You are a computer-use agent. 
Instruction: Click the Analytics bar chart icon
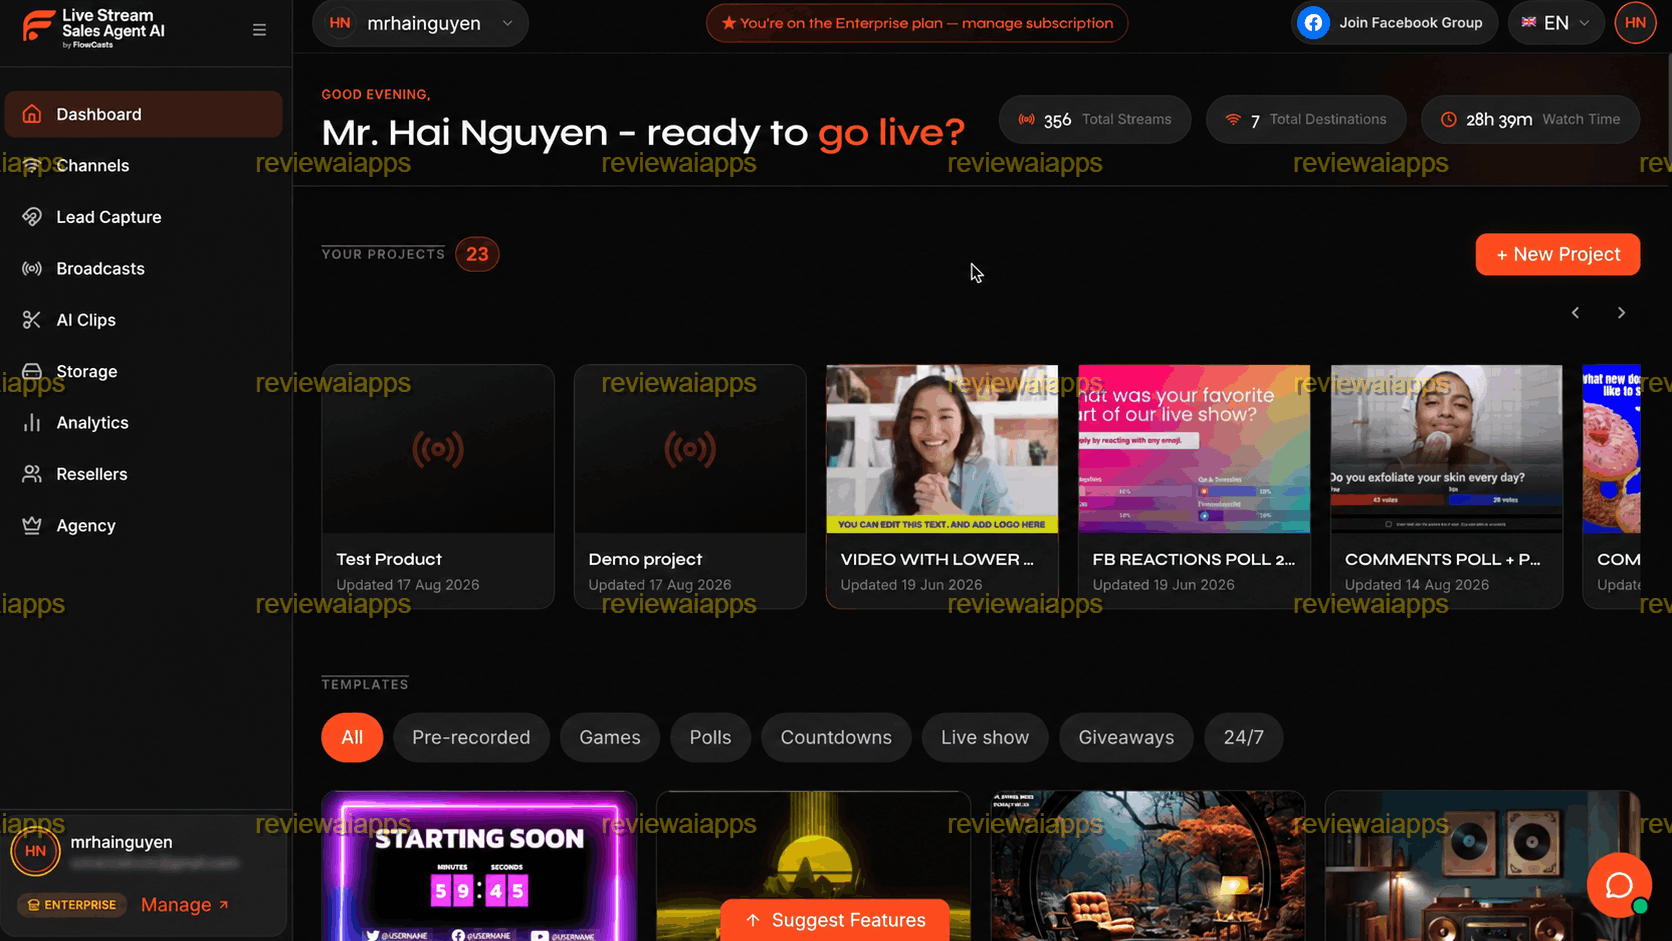[32, 423]
